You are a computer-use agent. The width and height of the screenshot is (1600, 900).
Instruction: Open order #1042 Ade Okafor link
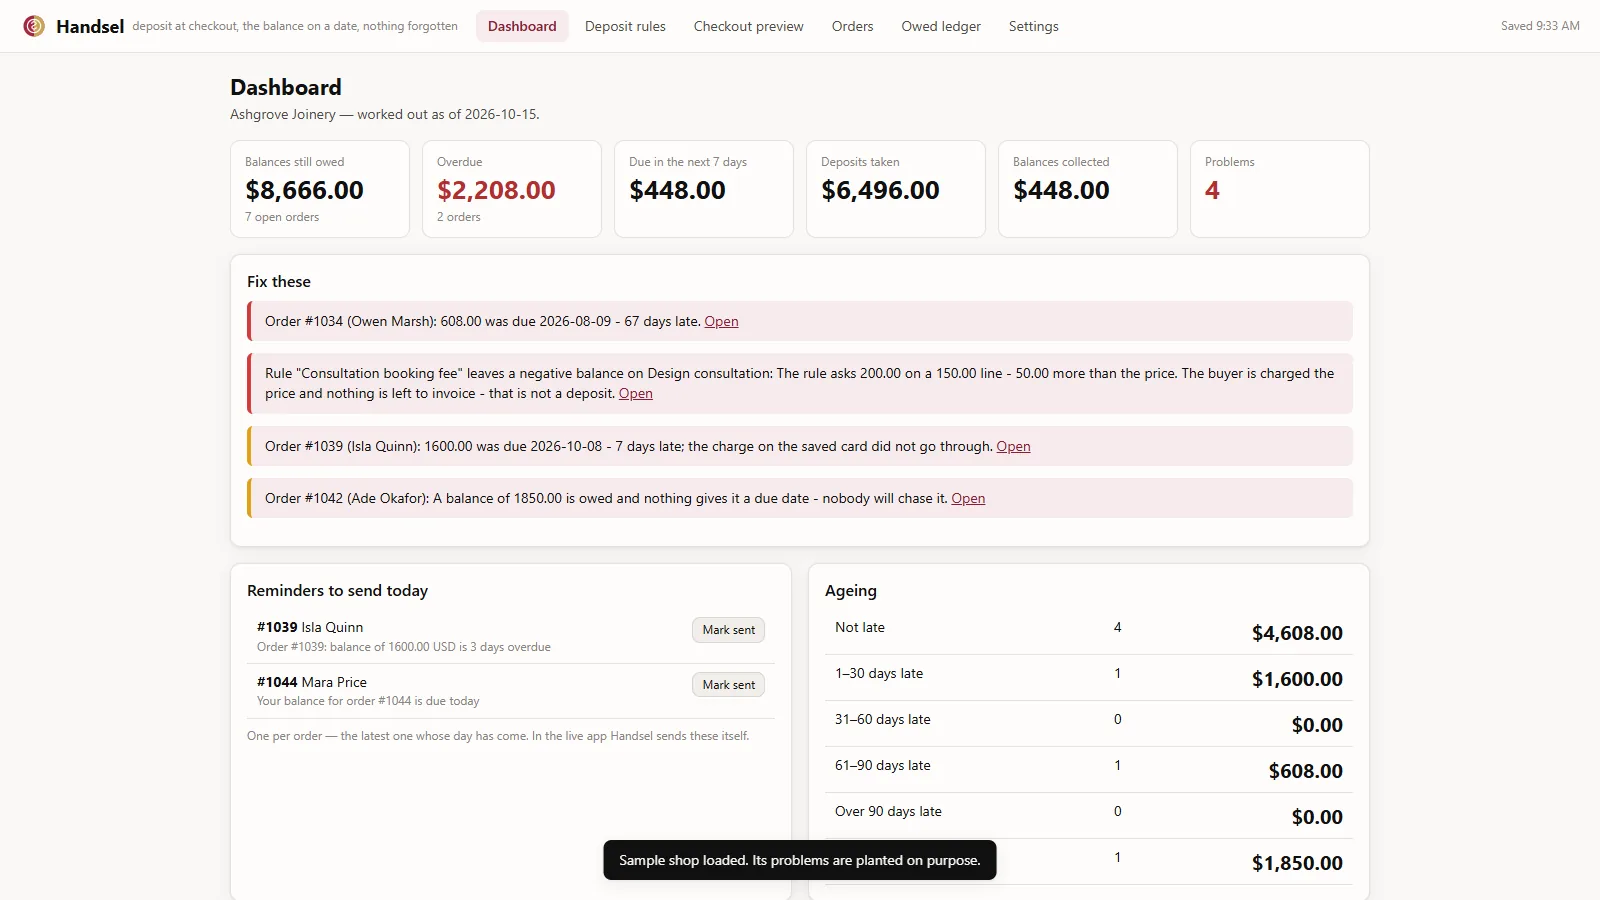[968, 498]
